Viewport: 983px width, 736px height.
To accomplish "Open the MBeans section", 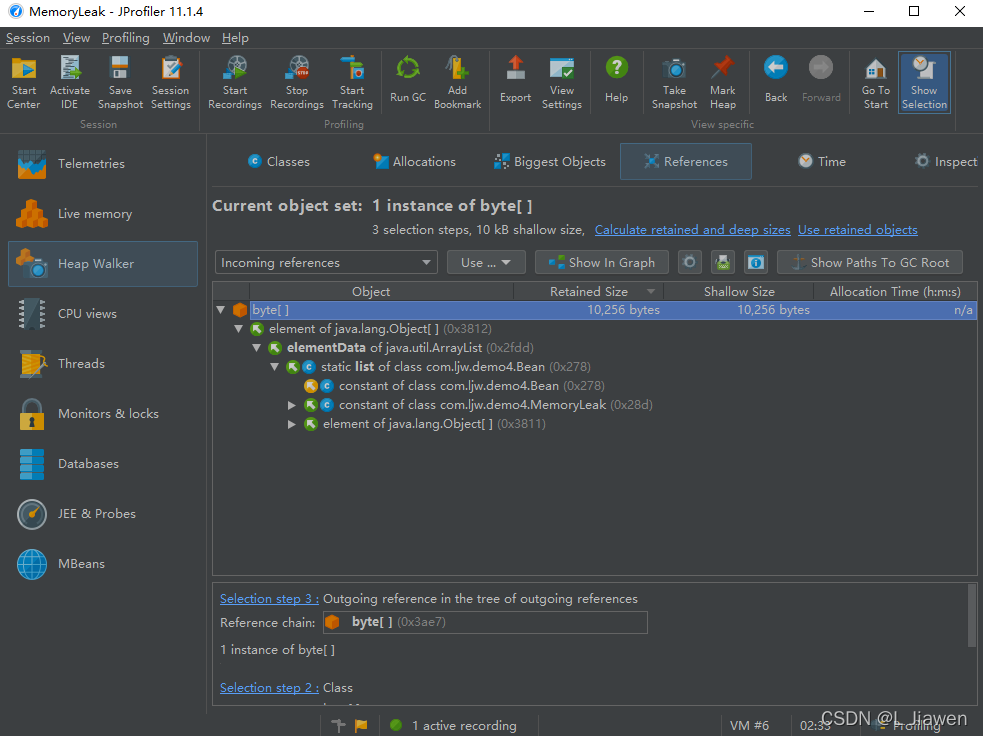I will coord(103,564).
